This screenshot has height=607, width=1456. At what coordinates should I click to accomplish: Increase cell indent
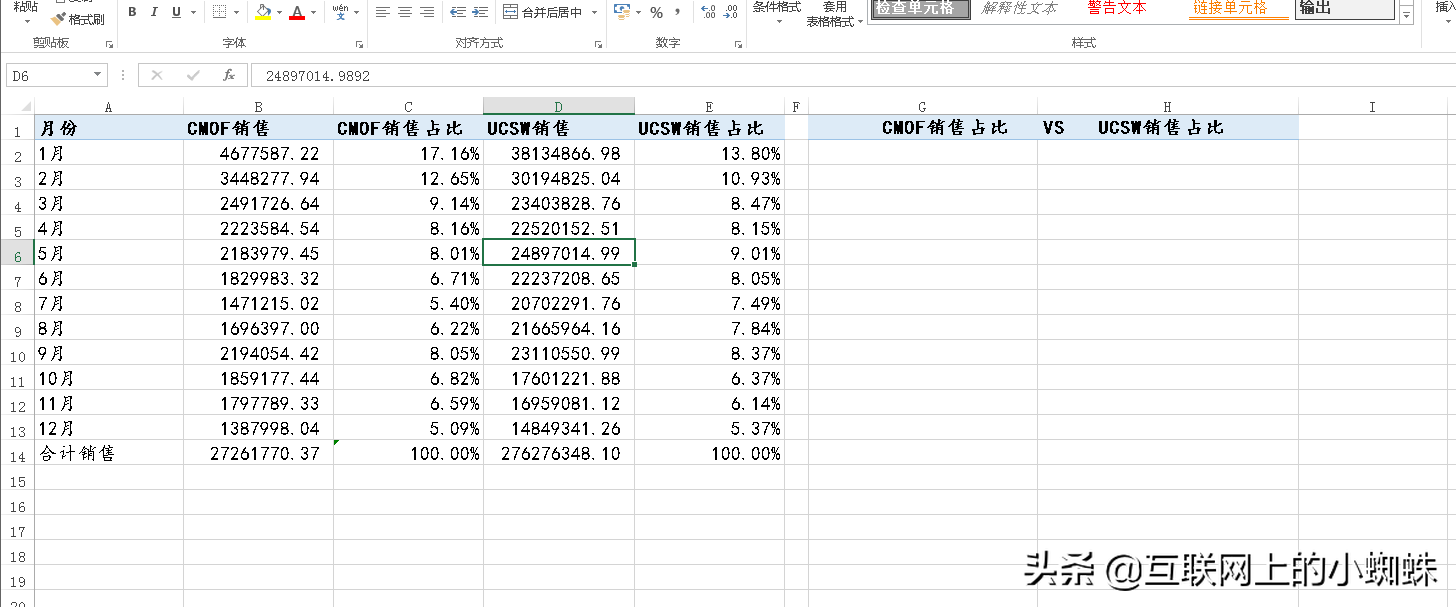[x=480, y=12]
